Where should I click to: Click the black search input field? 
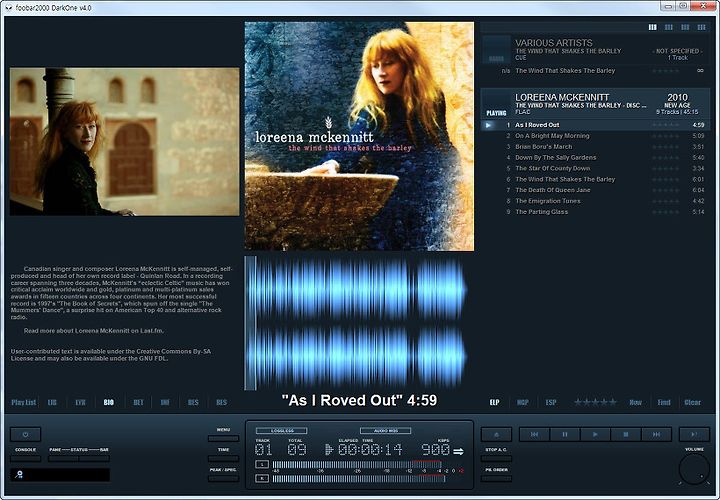[60, 475]
